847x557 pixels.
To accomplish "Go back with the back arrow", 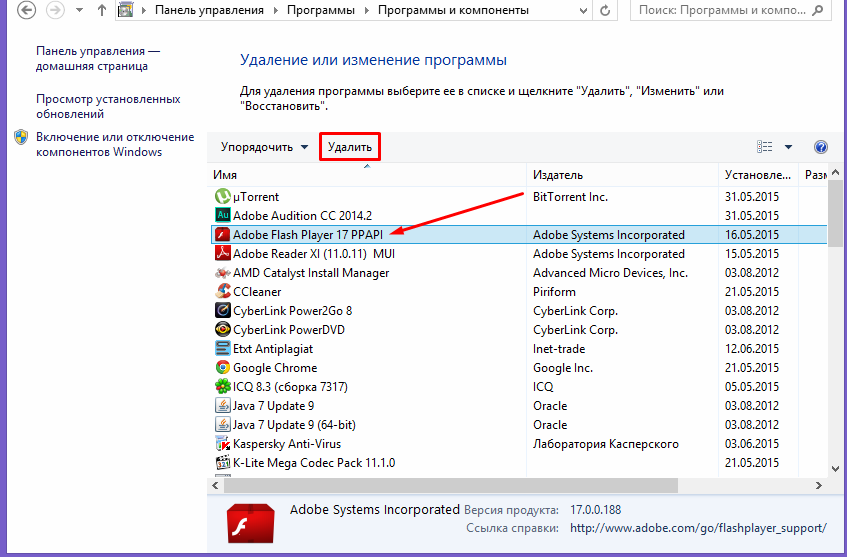I will pyautogui.click(x=26, y=10).
